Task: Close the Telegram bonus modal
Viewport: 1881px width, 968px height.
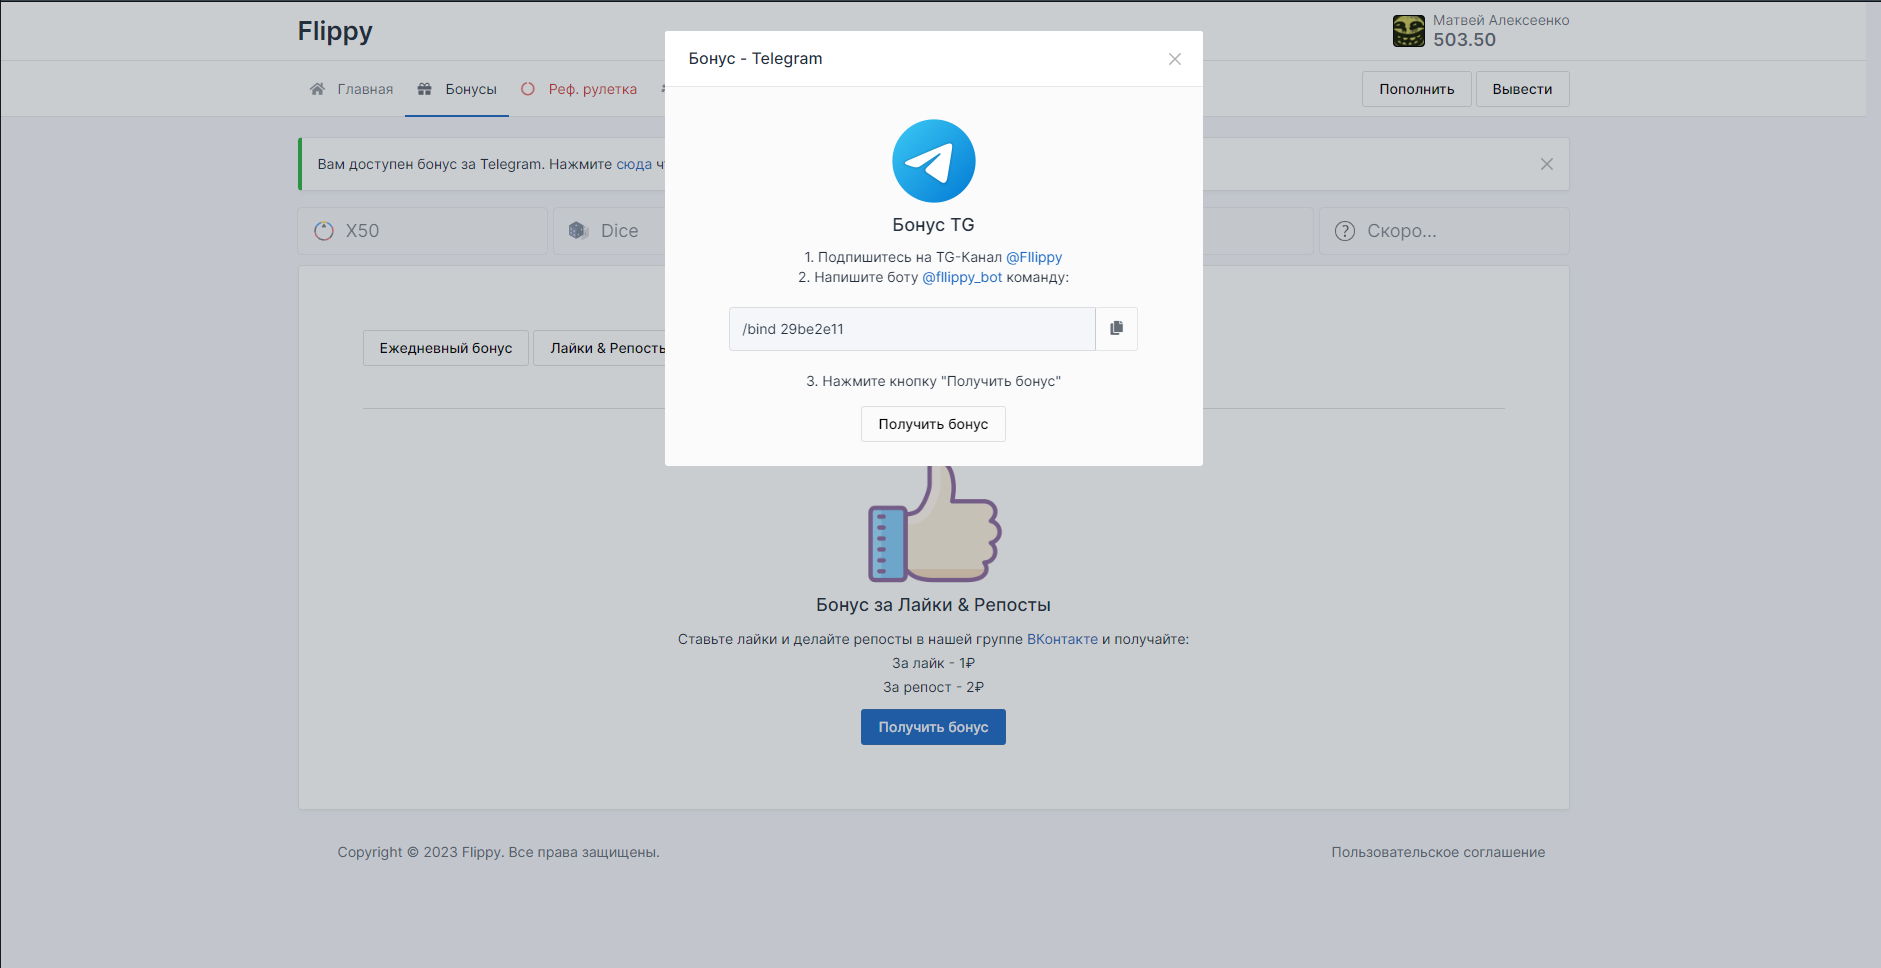Action: click(x=1174, y=59)
